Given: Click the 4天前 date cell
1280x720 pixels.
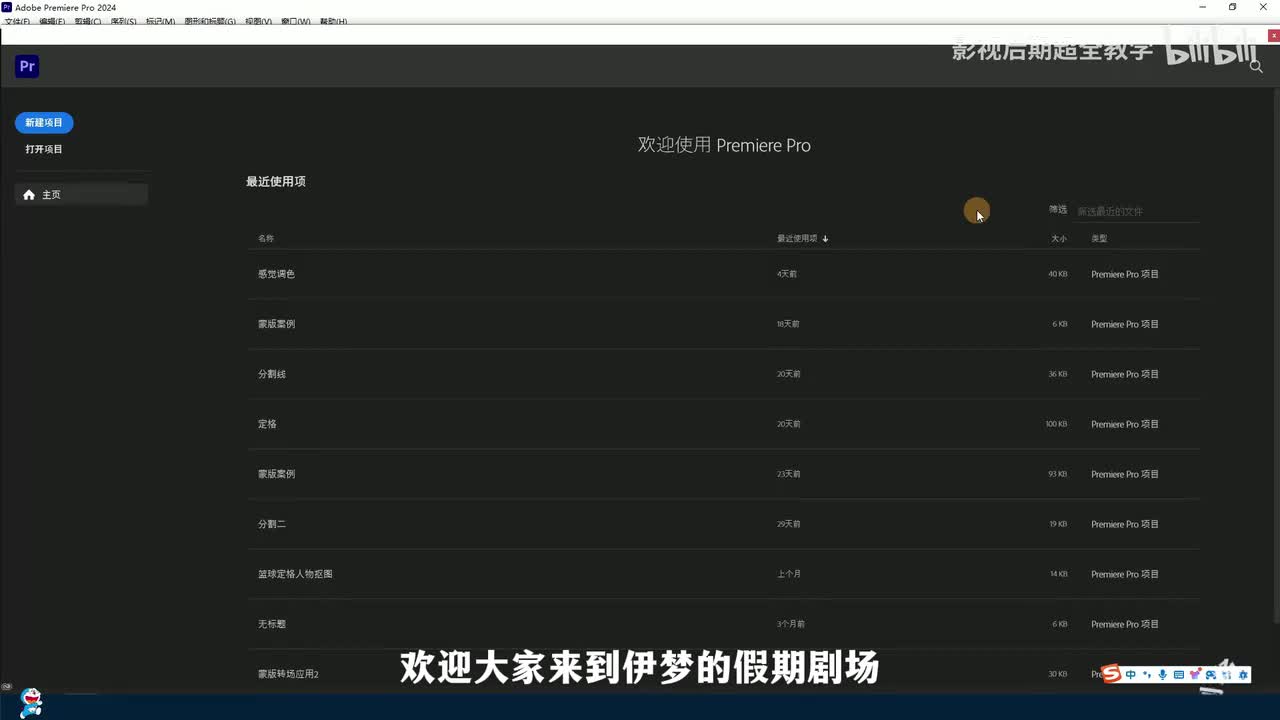Looking at the screenshot, I should coord(787,274).
